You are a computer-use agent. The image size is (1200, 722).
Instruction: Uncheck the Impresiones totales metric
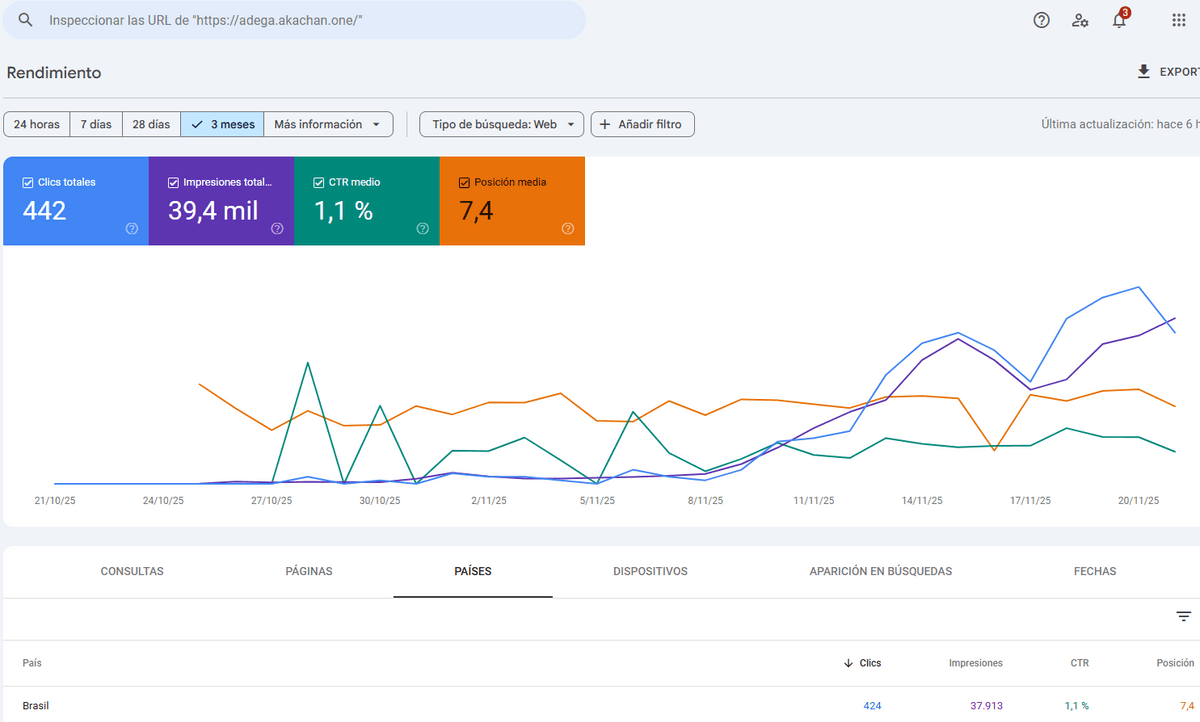click(x=174, y=183)
